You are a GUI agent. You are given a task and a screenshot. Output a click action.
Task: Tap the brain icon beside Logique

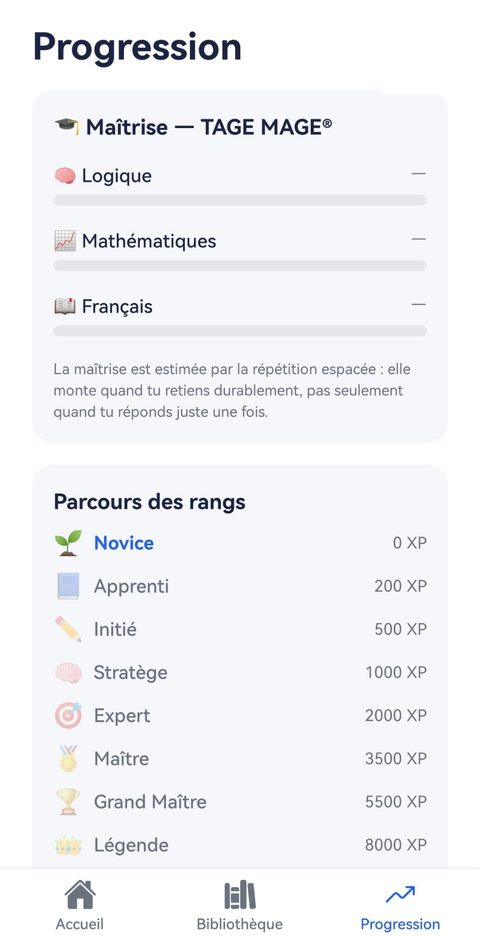(x=65, y=175)
